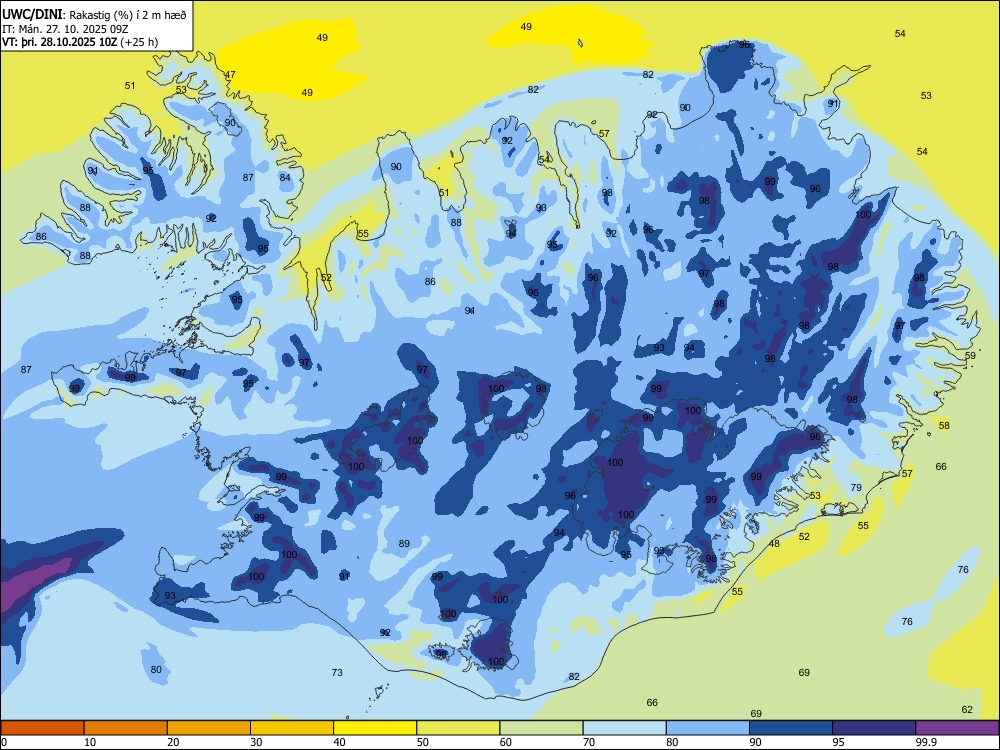Click the map value '47' in the northwest

(230, 75)
